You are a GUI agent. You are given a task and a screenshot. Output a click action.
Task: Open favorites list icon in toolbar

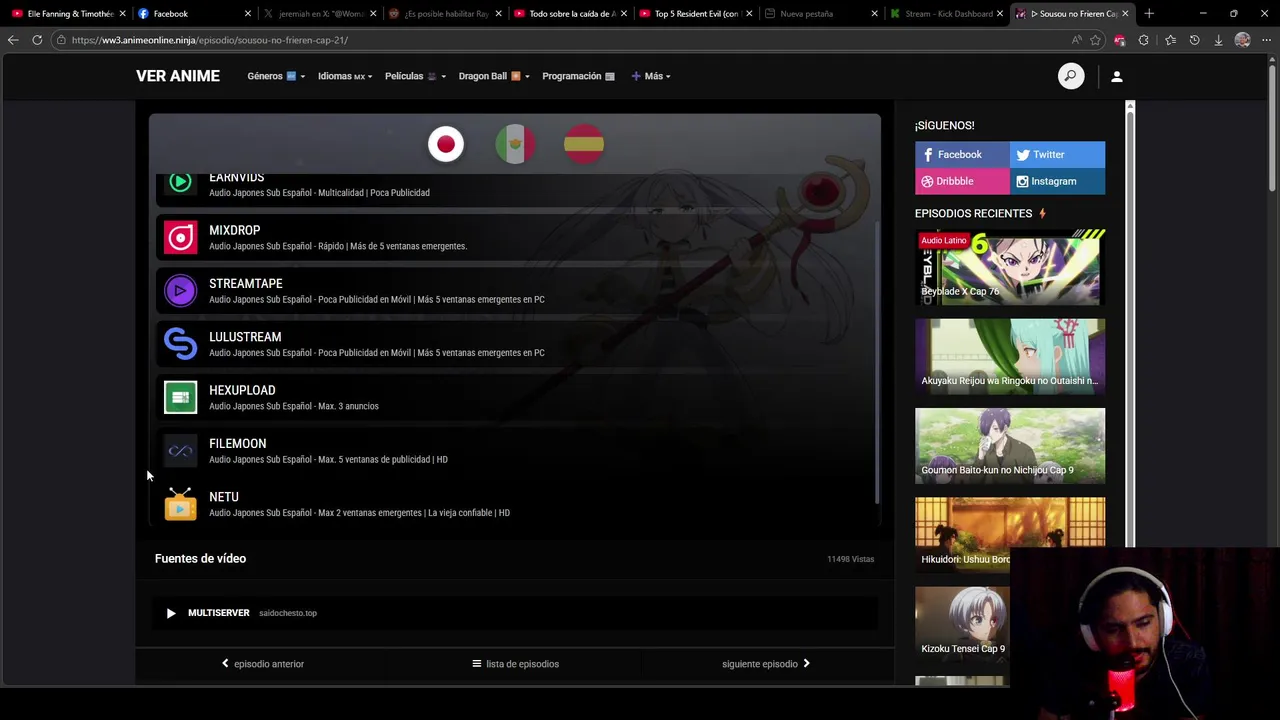tap(1170, 40)
